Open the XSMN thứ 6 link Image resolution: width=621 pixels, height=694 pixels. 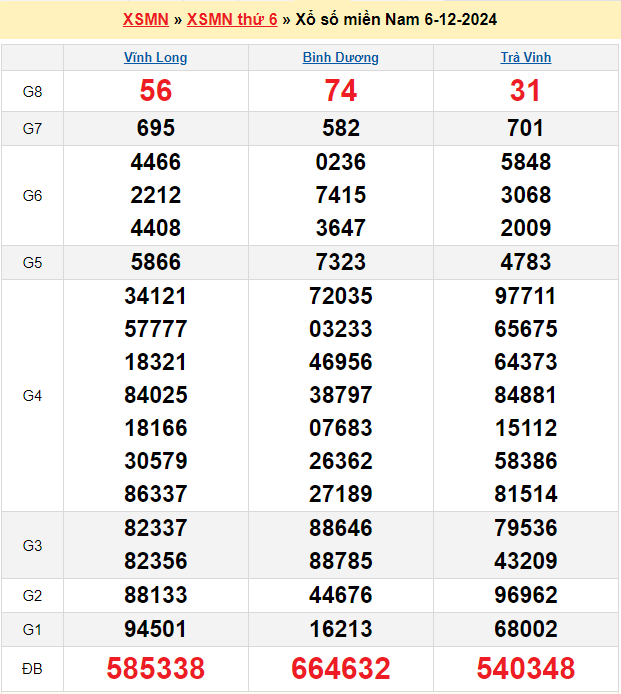point(232,20)
